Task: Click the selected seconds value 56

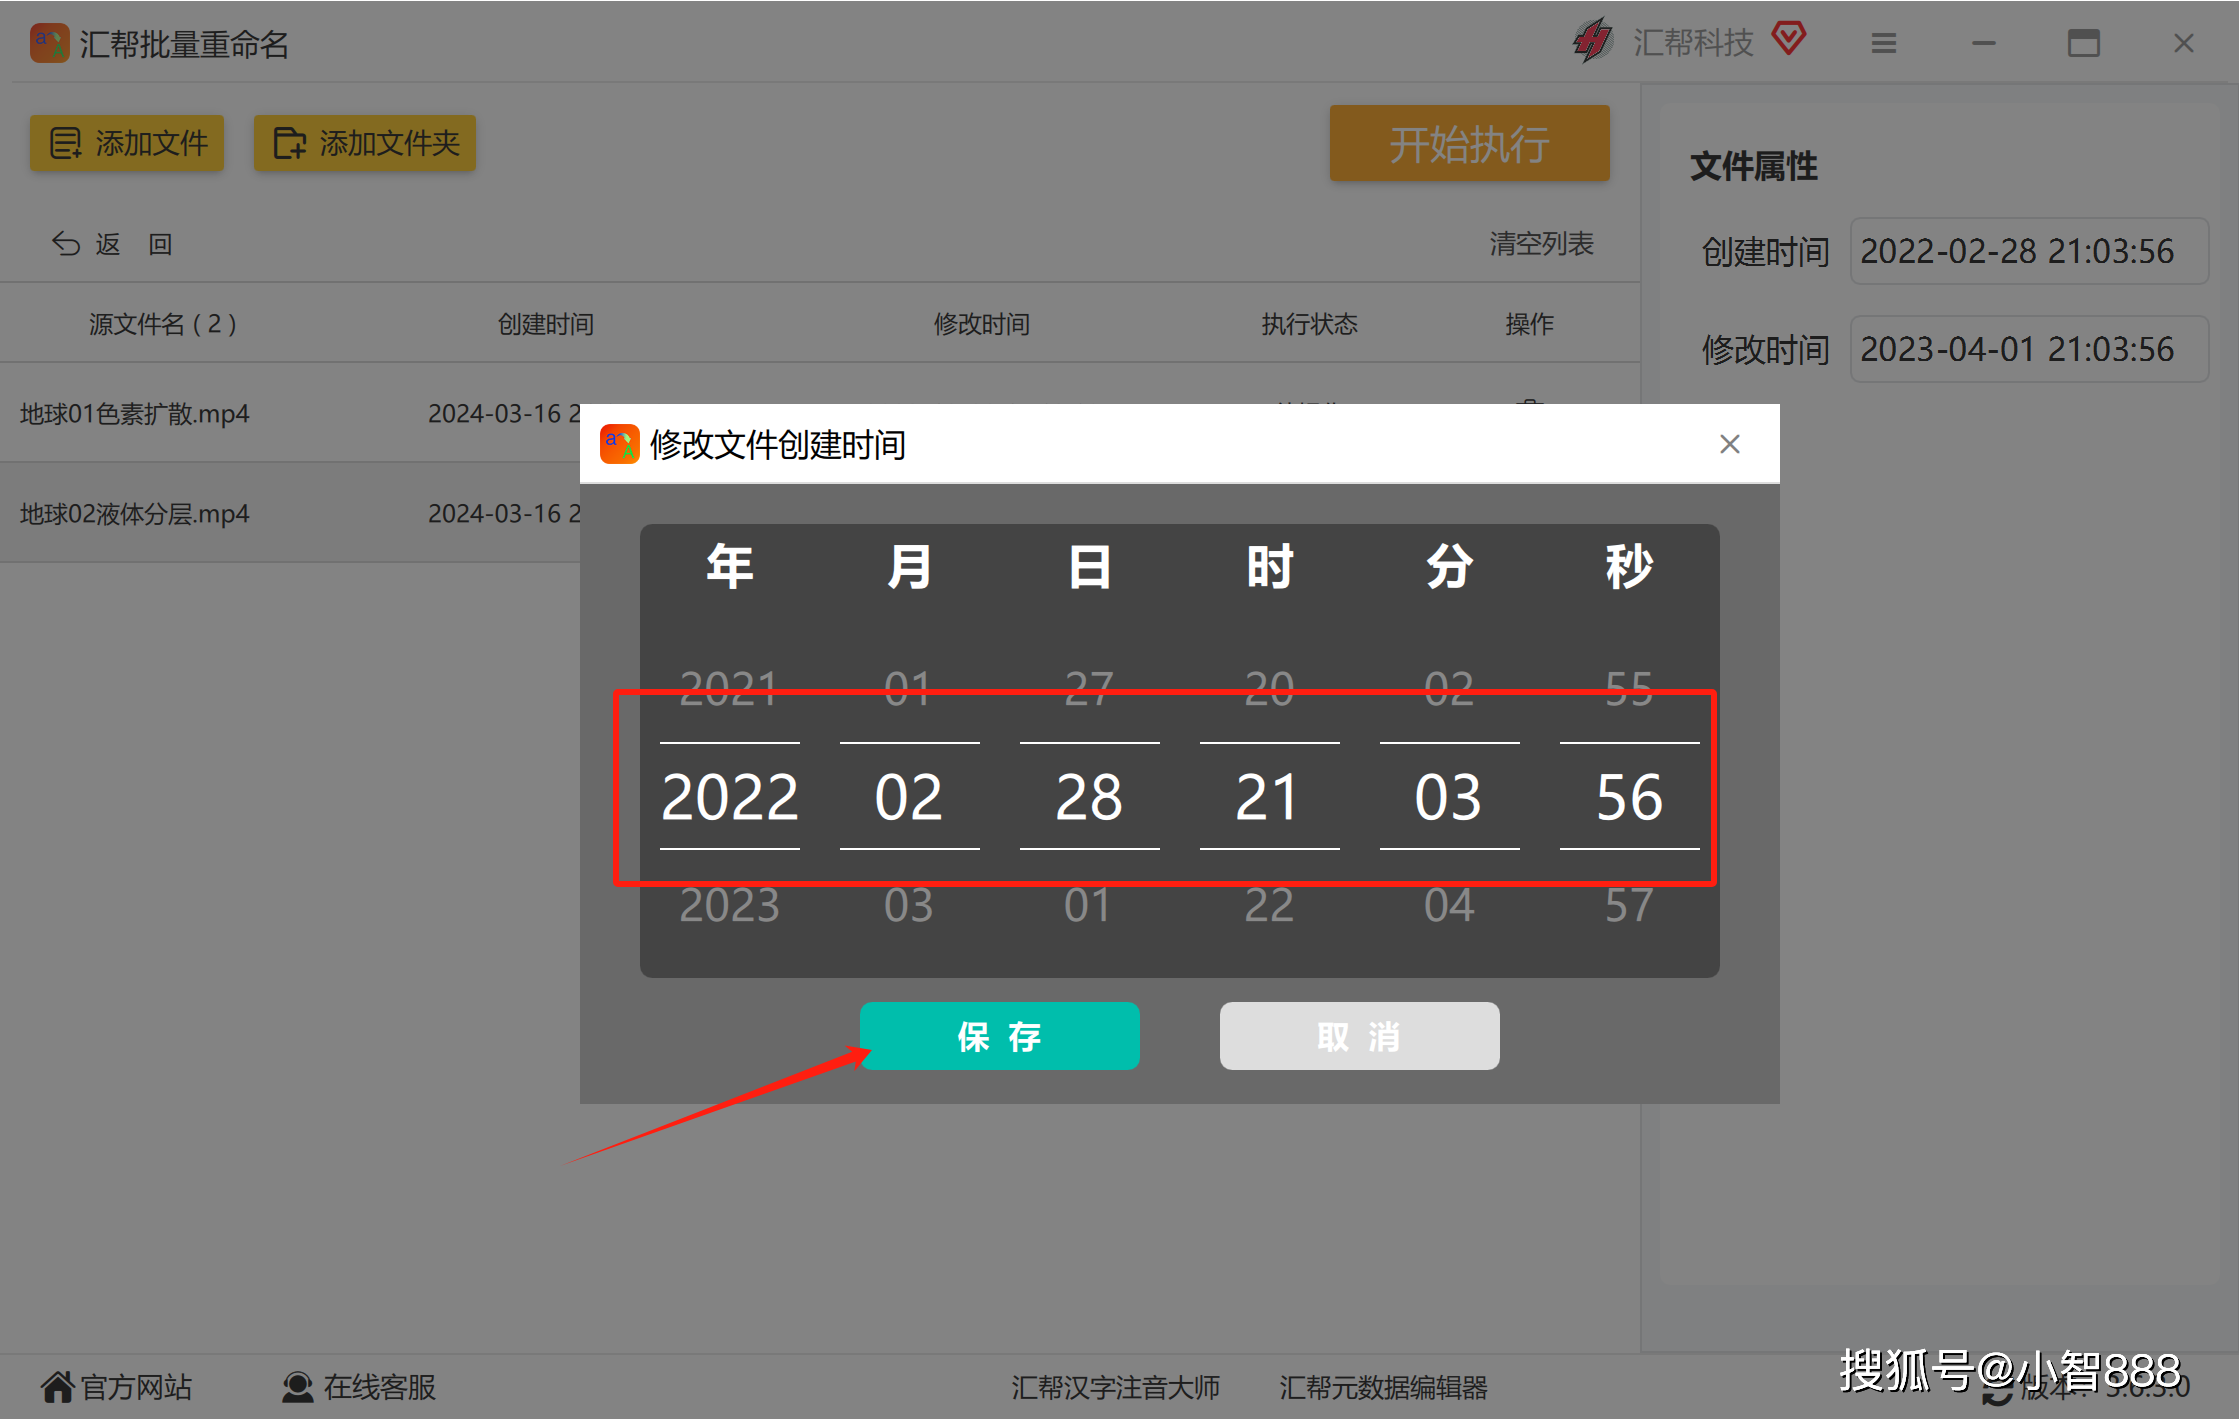Action: click(1629, 797)
